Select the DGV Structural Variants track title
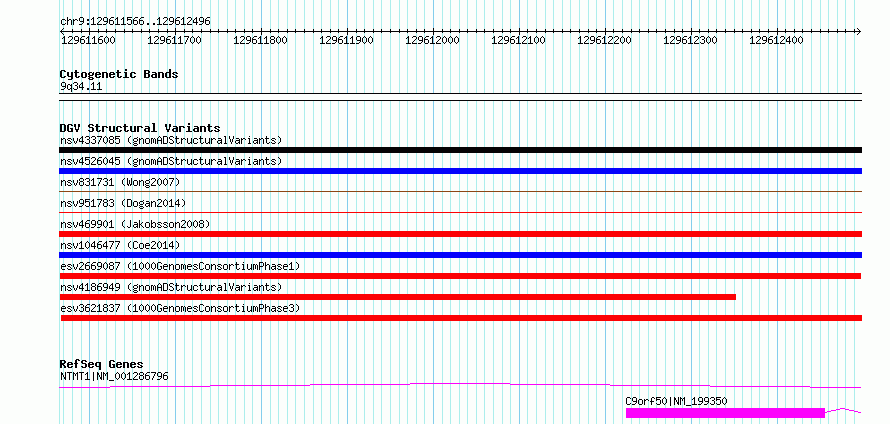 (x=140, y=128)
